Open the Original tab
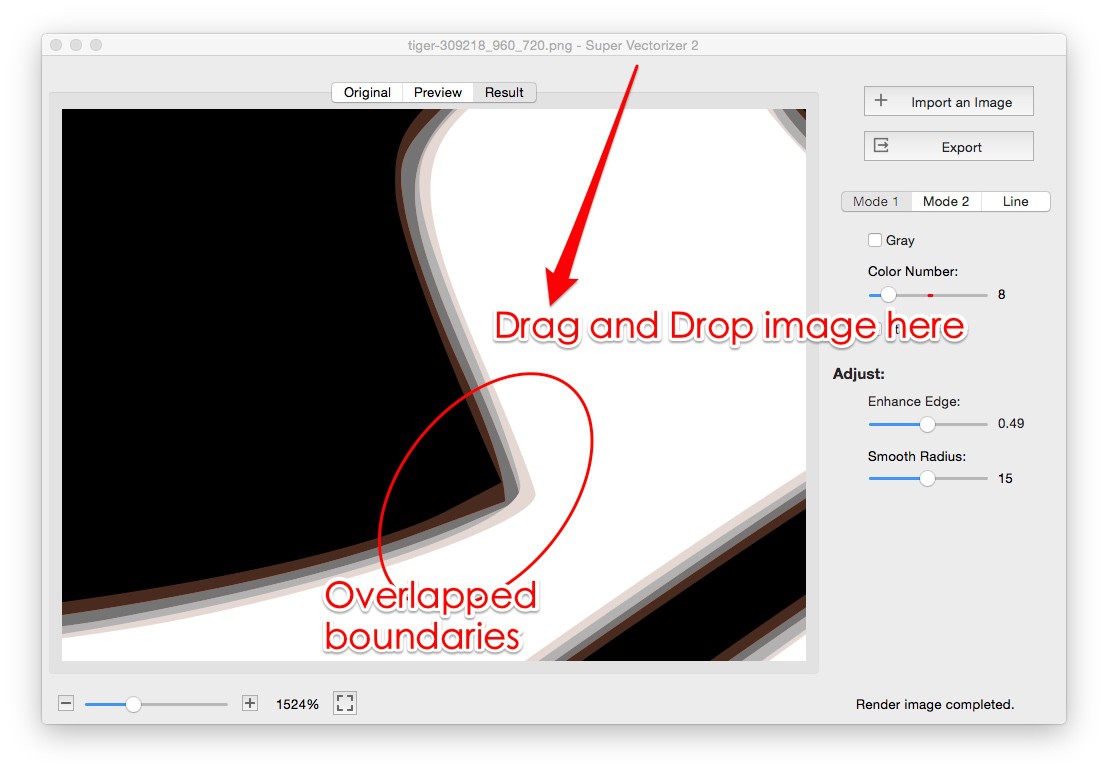 (367, 92)
